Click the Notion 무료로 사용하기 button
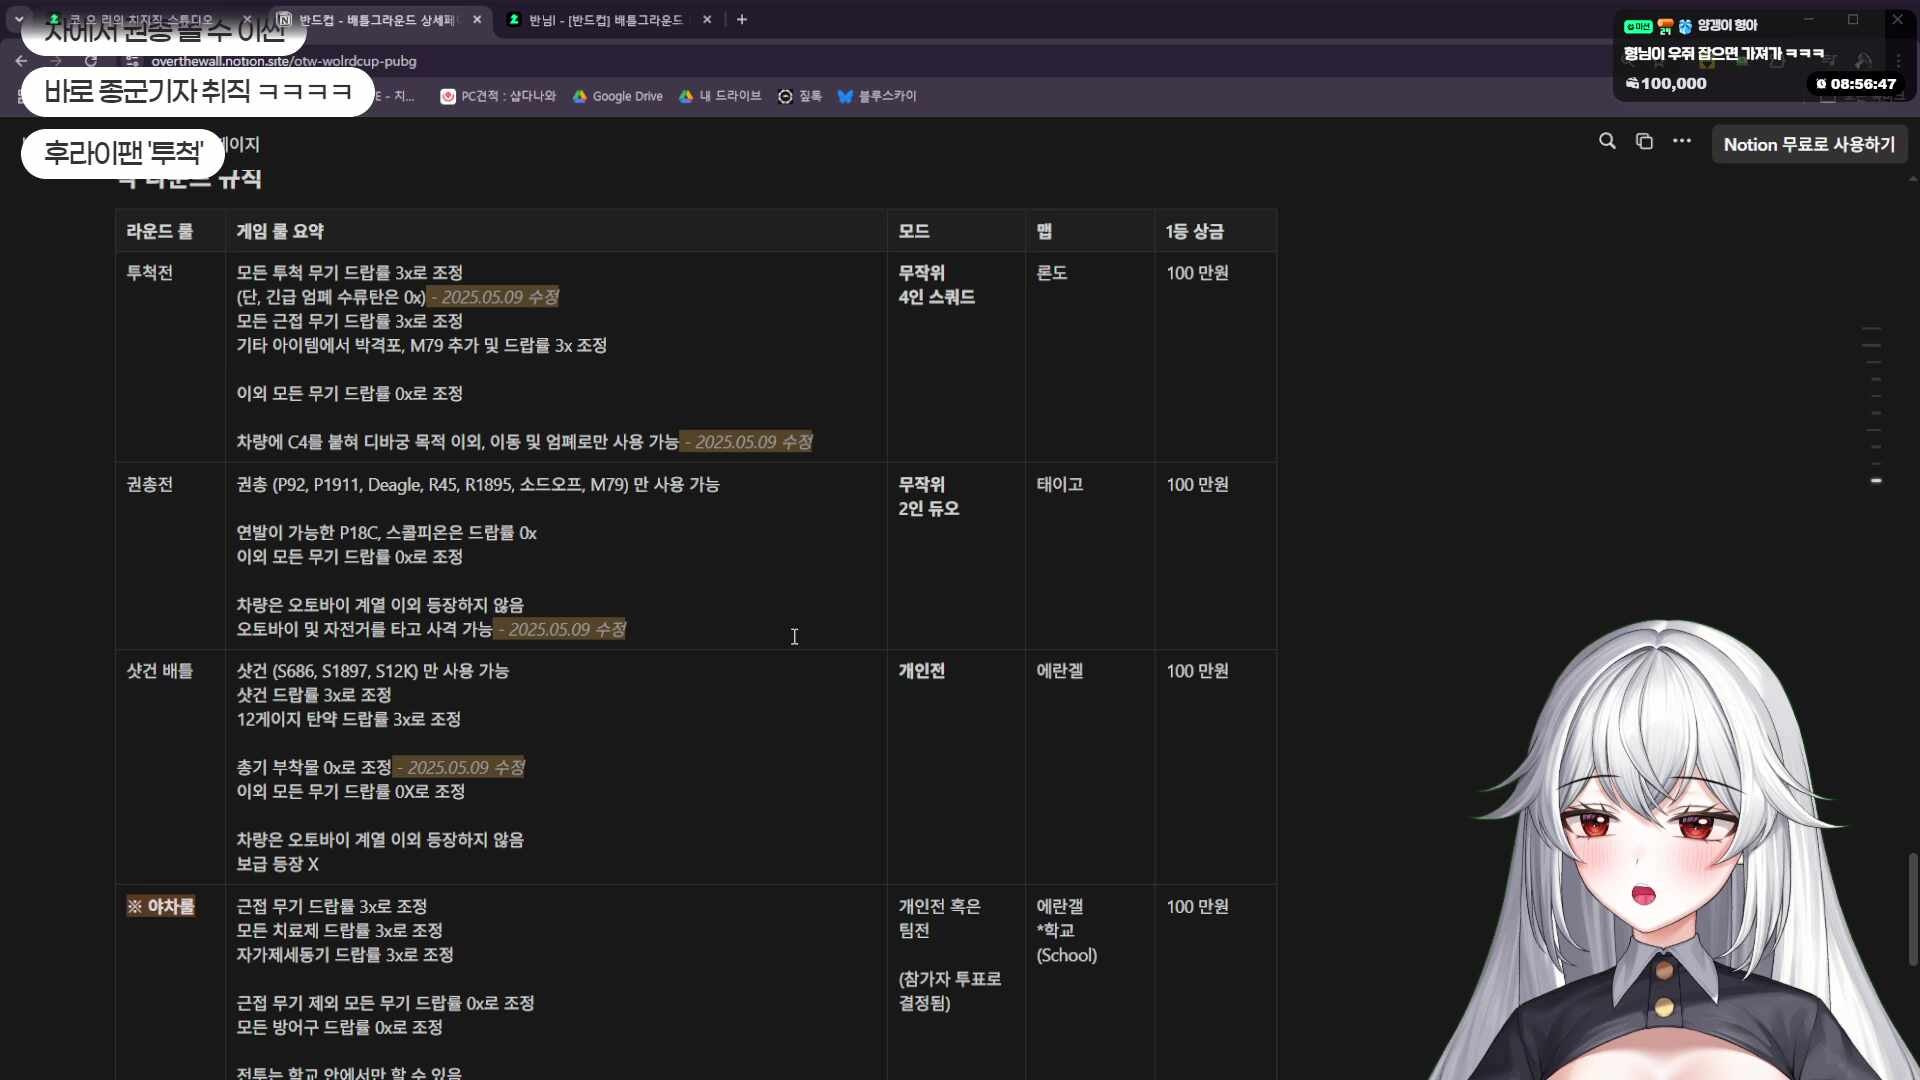Screen dimensions: 1920x1080 coord(1809,144)
